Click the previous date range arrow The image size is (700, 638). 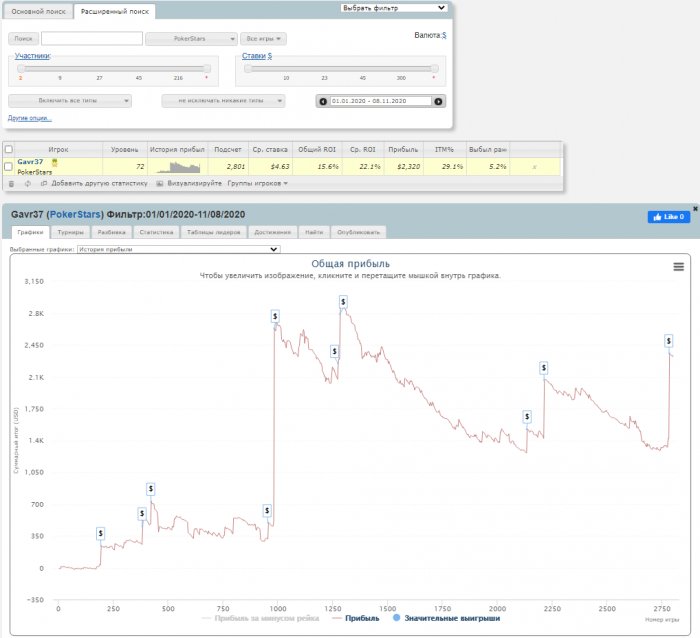tap(322, 101)
